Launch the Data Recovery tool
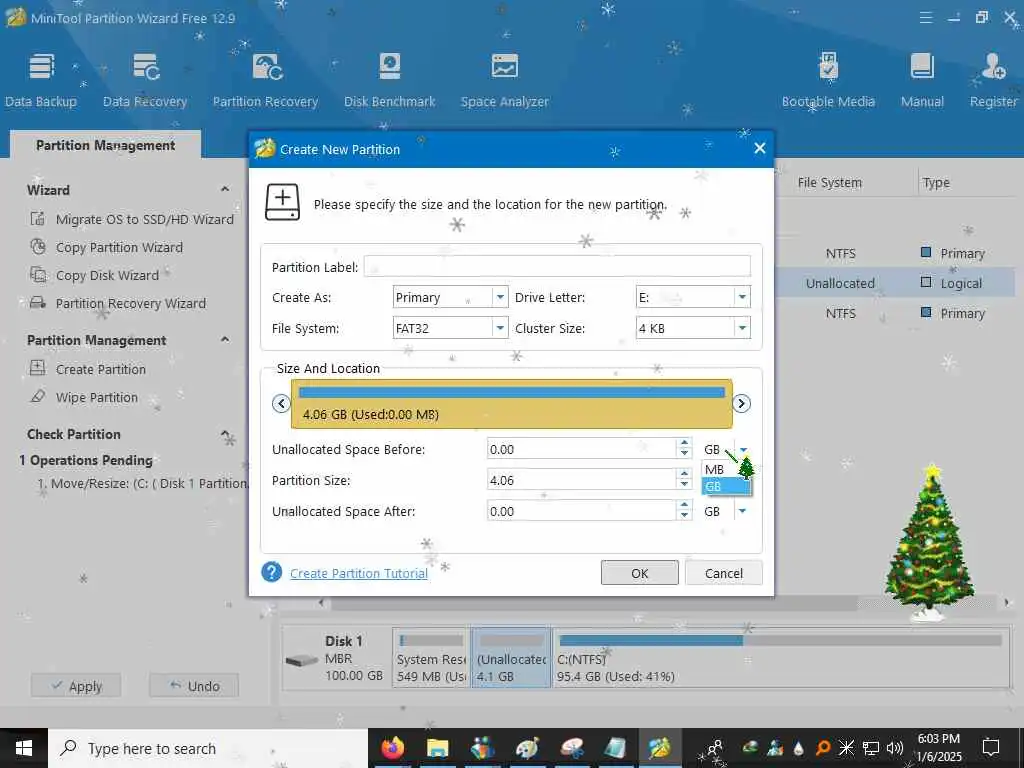The height and width of the screenshot is (768, 1024). pos(145,80)
